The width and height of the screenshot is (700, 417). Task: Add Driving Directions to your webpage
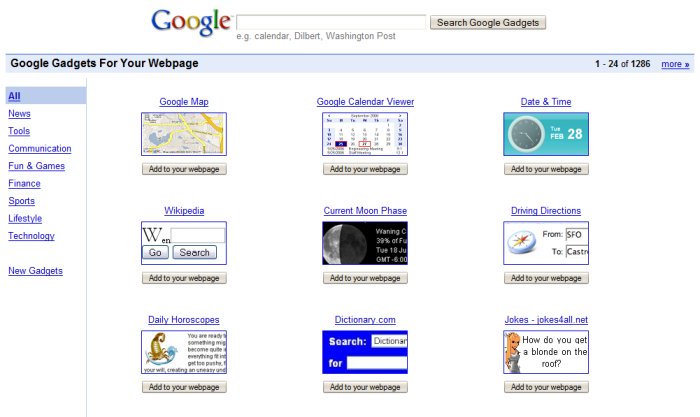546,278
